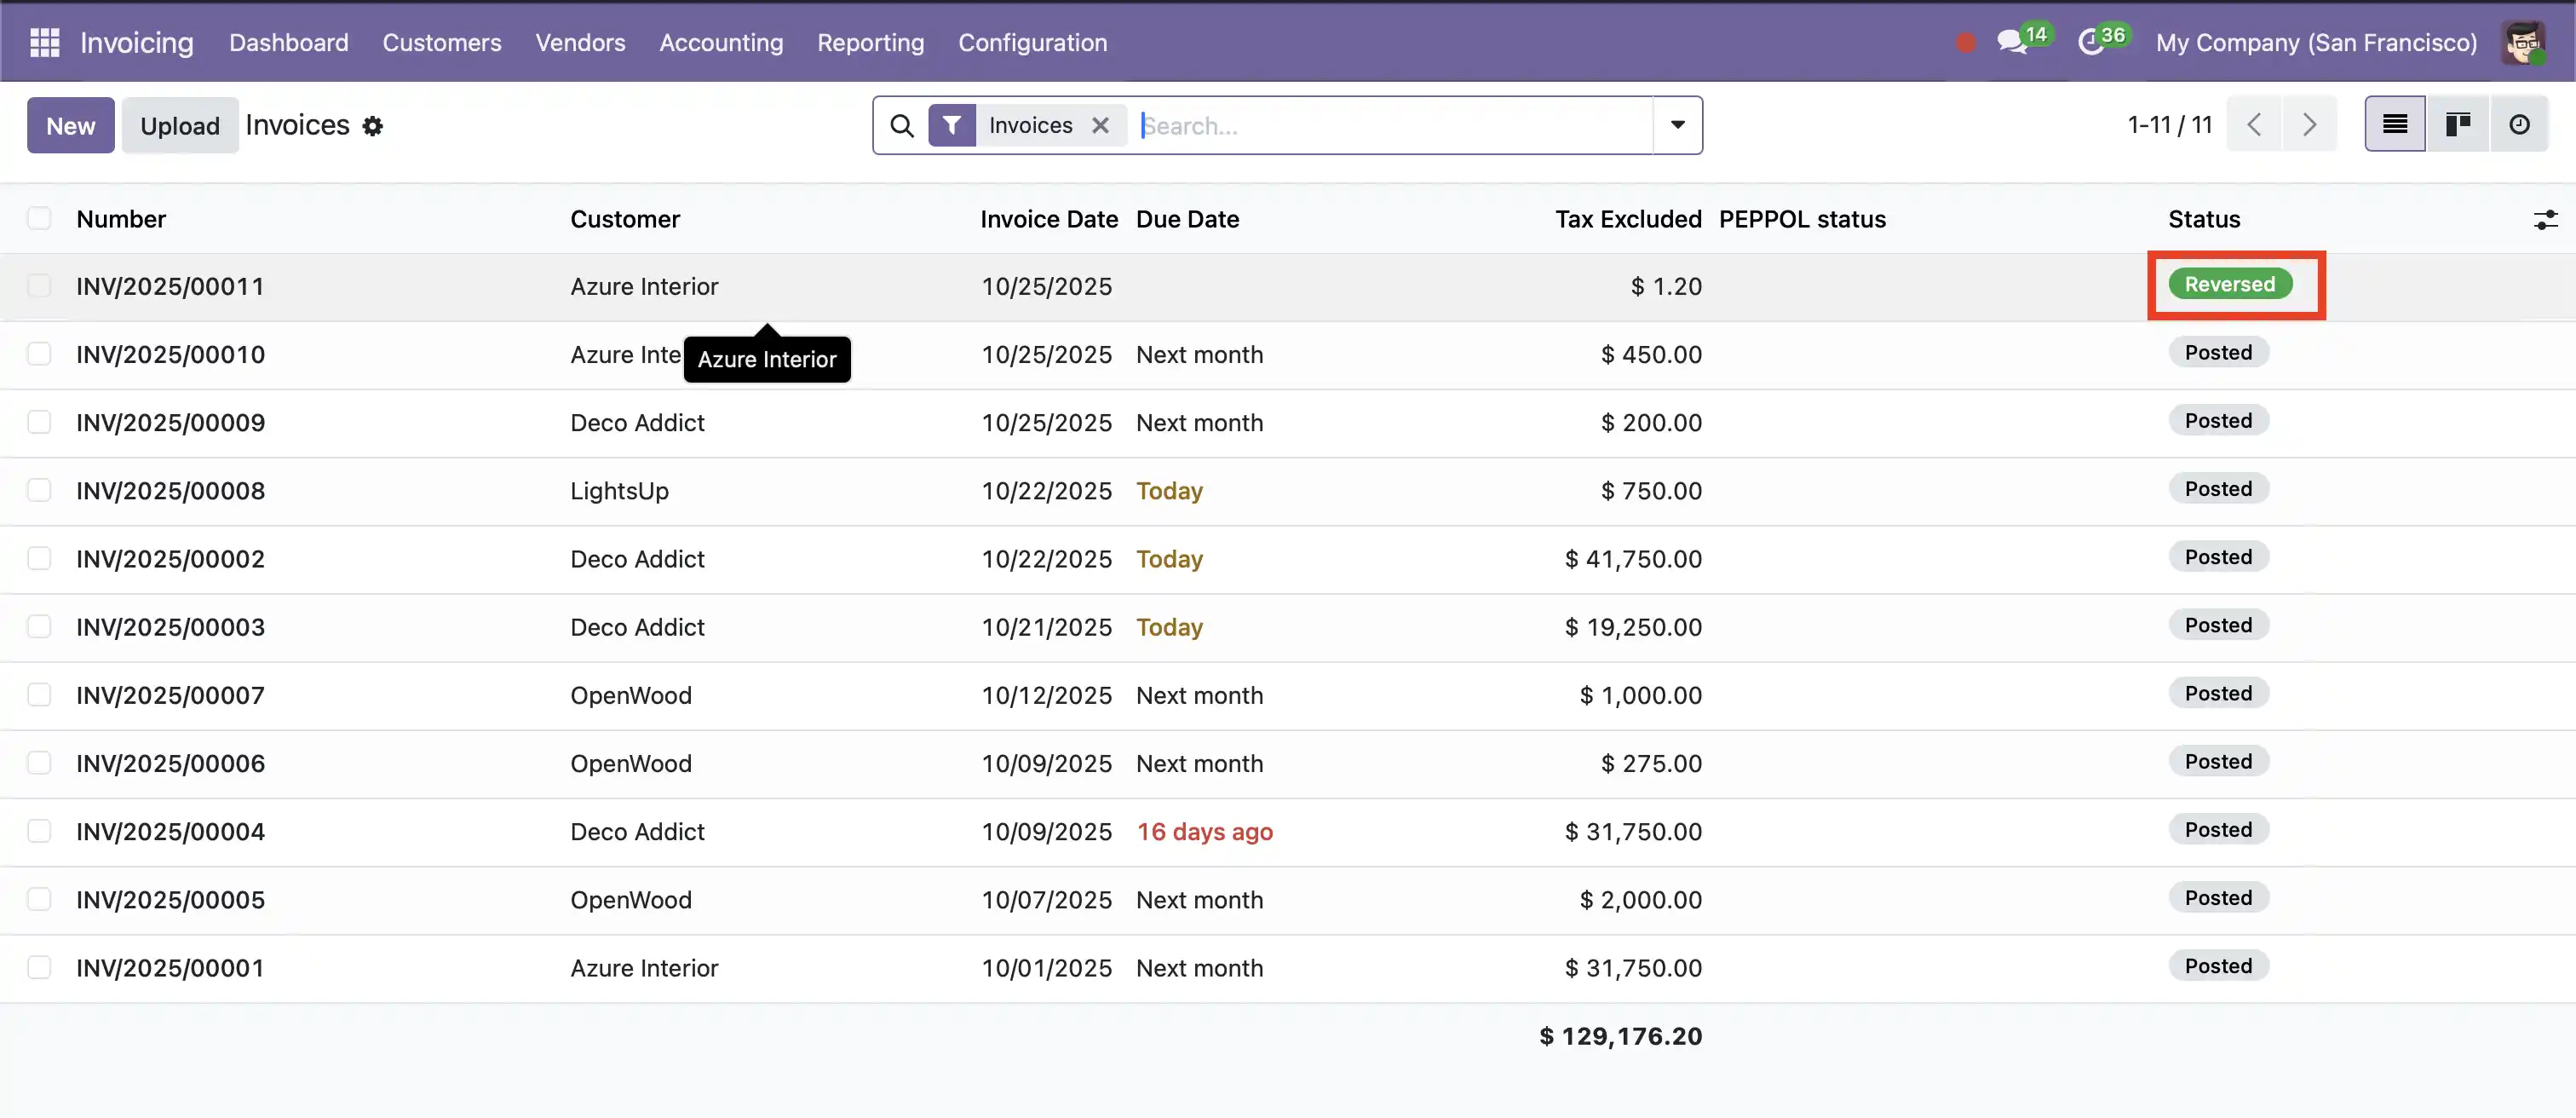Screen dimensions: 2576x1118
Task: Remove the Invoices filter with X
Action: (x=1100, y=125)
